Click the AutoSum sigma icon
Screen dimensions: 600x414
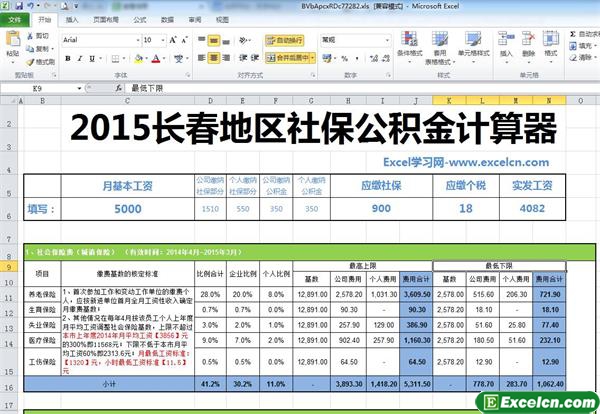pos(572,34)
